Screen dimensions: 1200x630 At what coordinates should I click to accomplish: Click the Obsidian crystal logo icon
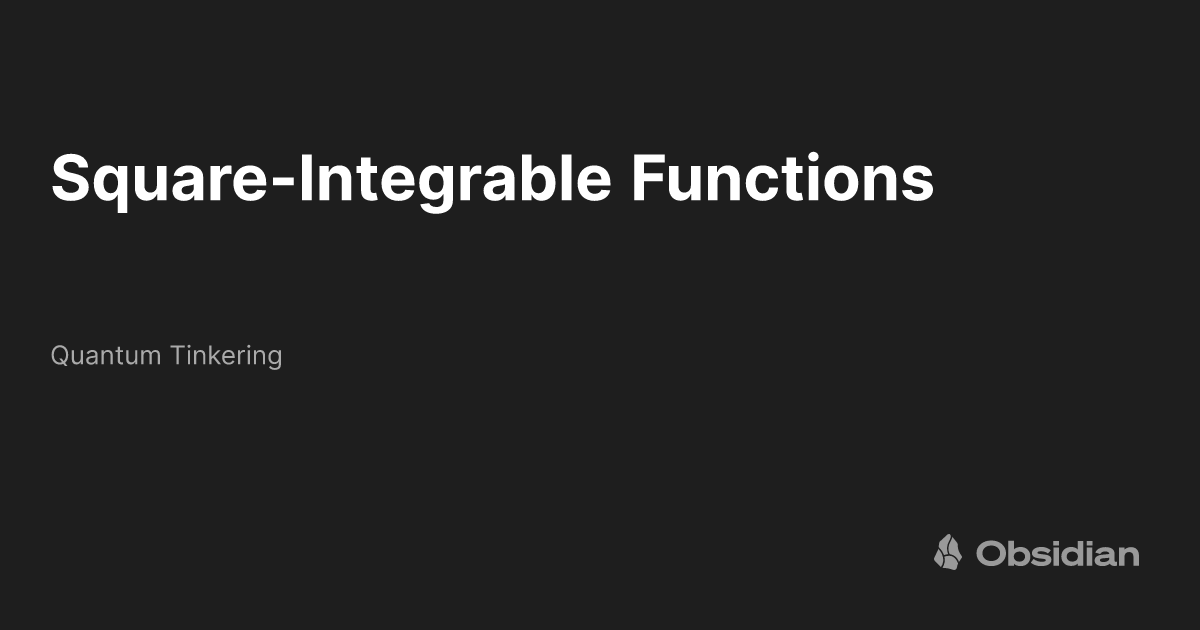948,552
